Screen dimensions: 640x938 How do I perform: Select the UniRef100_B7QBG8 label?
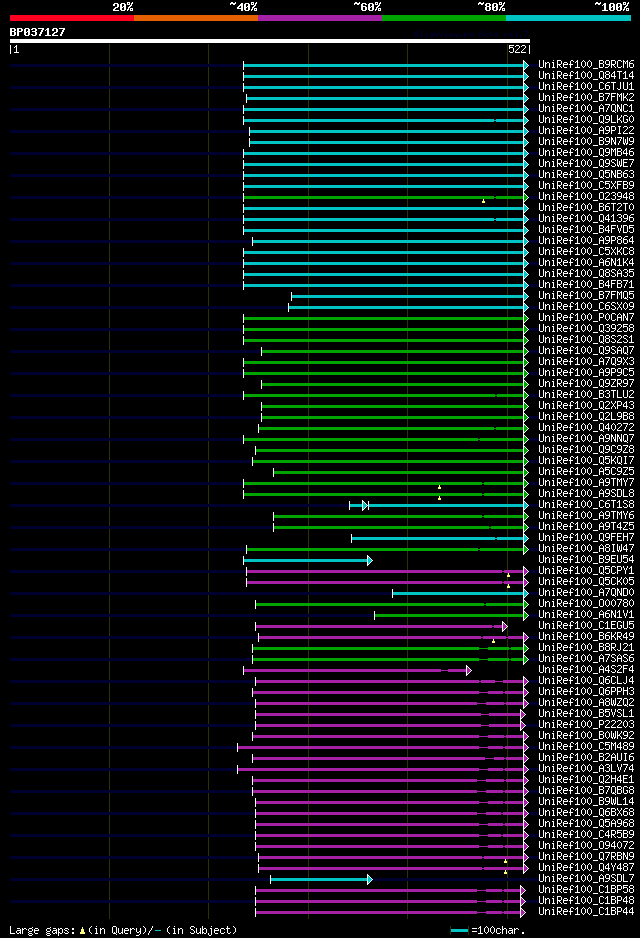586,791
